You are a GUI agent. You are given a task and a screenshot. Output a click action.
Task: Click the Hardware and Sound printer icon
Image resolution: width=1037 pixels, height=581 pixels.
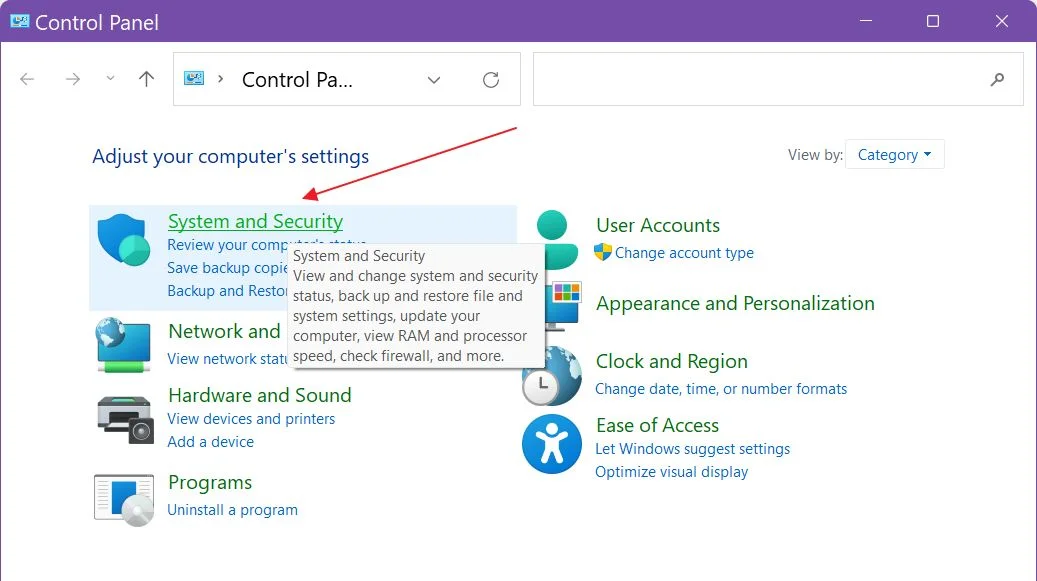tap(125, 420)
